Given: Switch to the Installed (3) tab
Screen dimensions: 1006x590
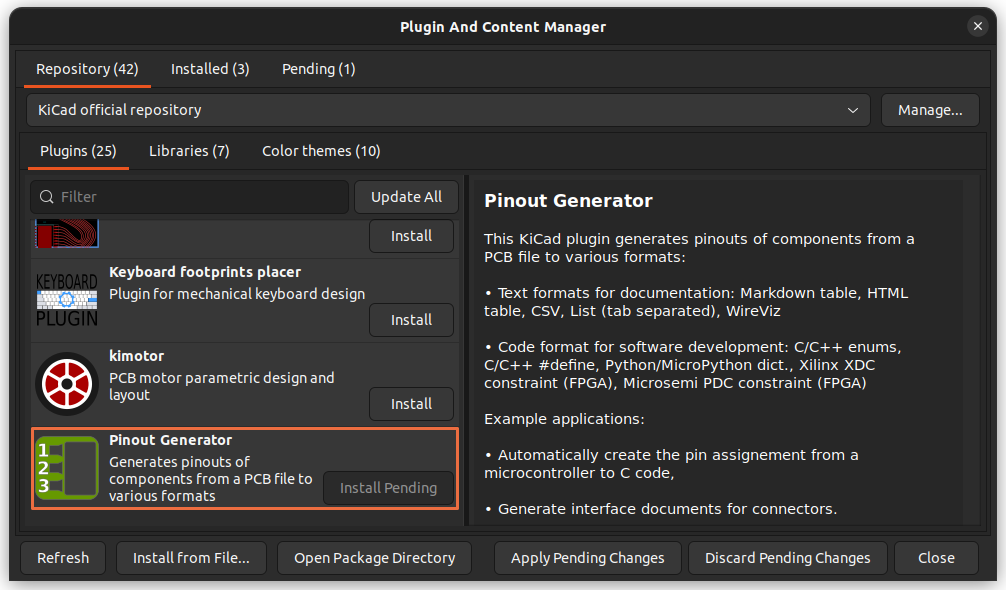Looking at the screenshot, I should point(210,69).
